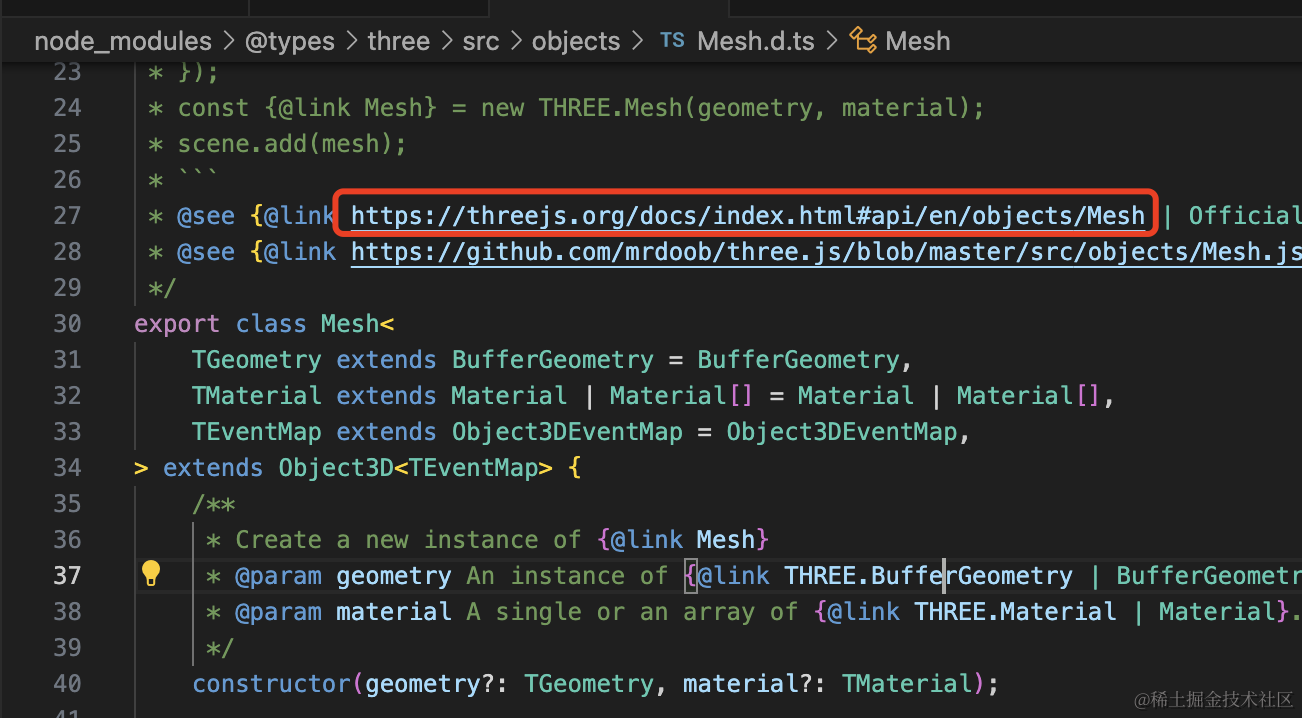This screenshot has width=1302, height=718.
Task: Click line number 37 in the gutter
Action: pyautogui.click(x=67, y=575)
